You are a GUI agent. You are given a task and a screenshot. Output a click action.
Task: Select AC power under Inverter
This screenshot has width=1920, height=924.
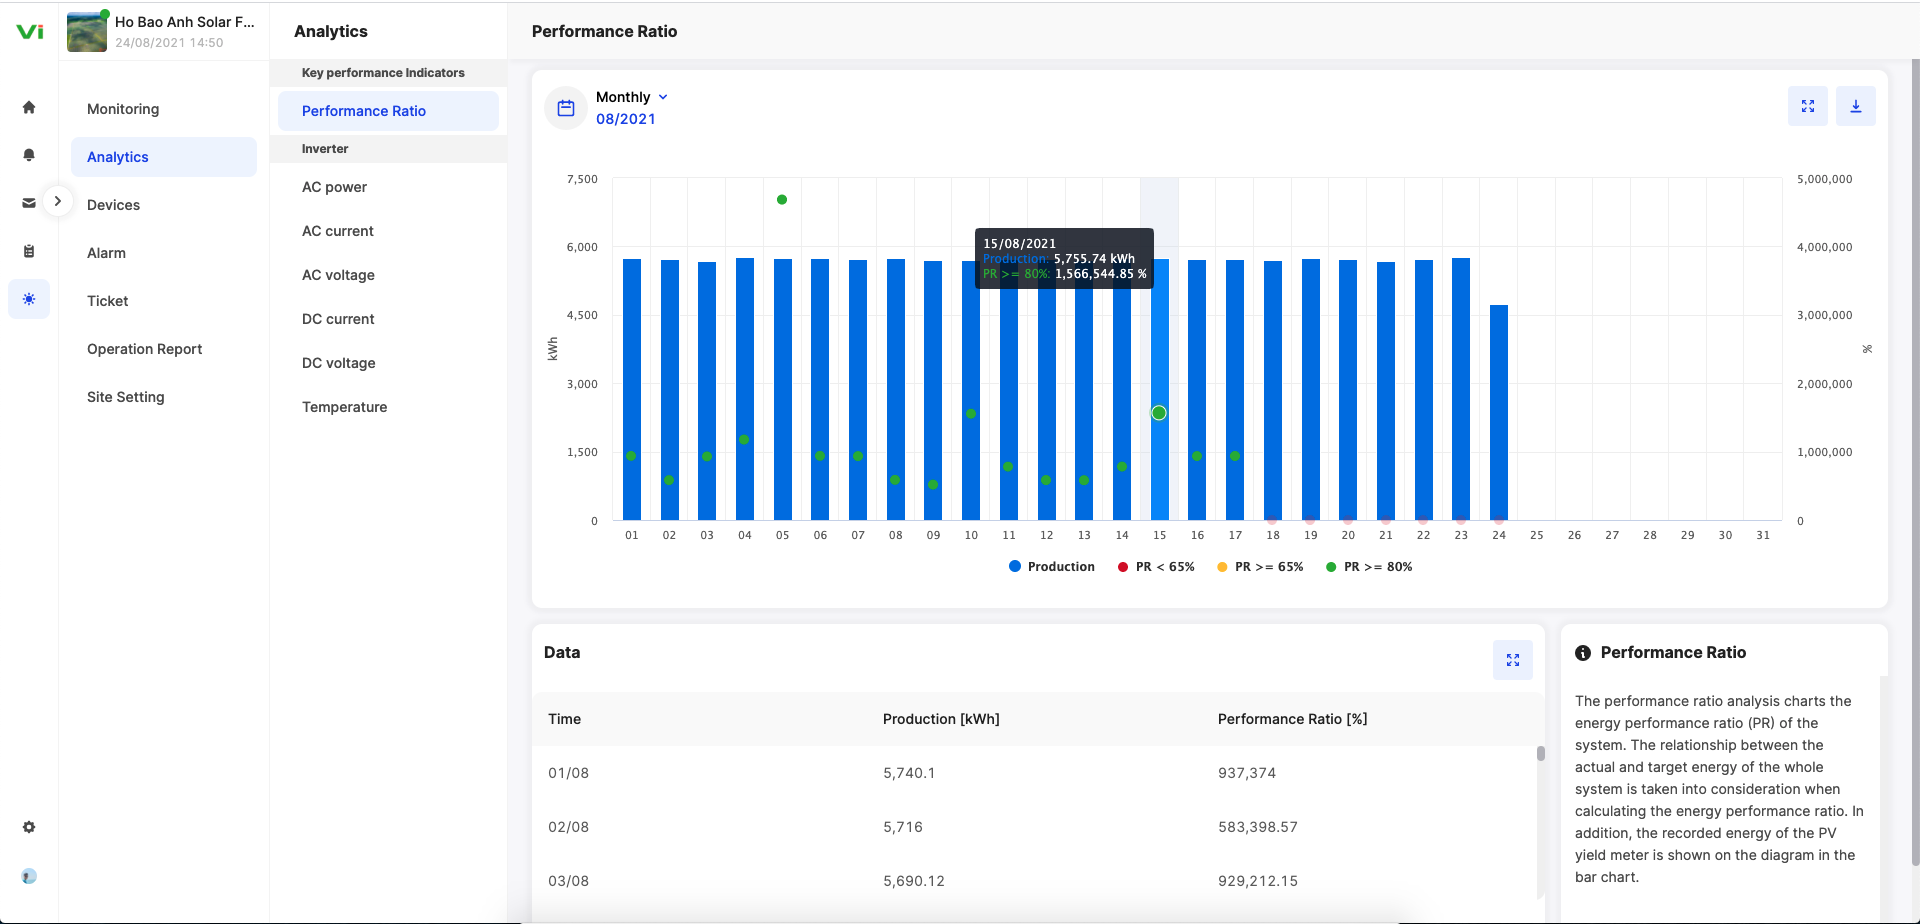point(334,187)
